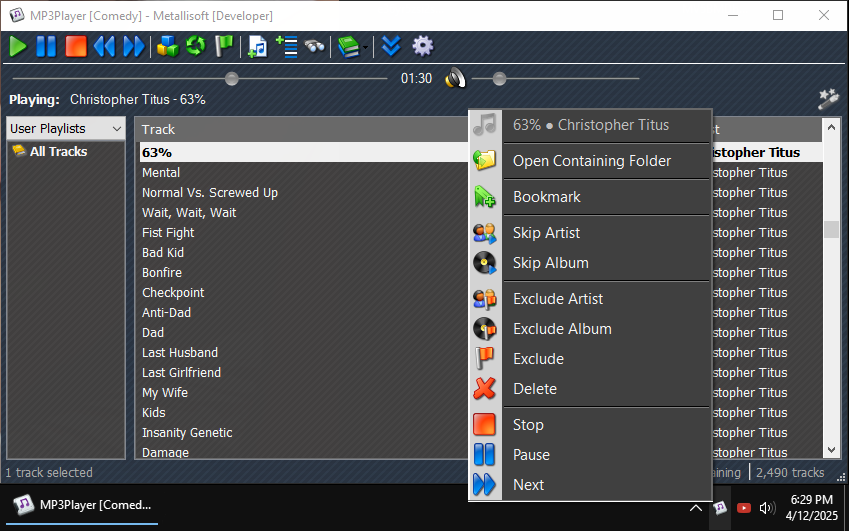Open the User Playlists dropdown
The width and height of the screenshot is (849, 531).
point(66,128)
